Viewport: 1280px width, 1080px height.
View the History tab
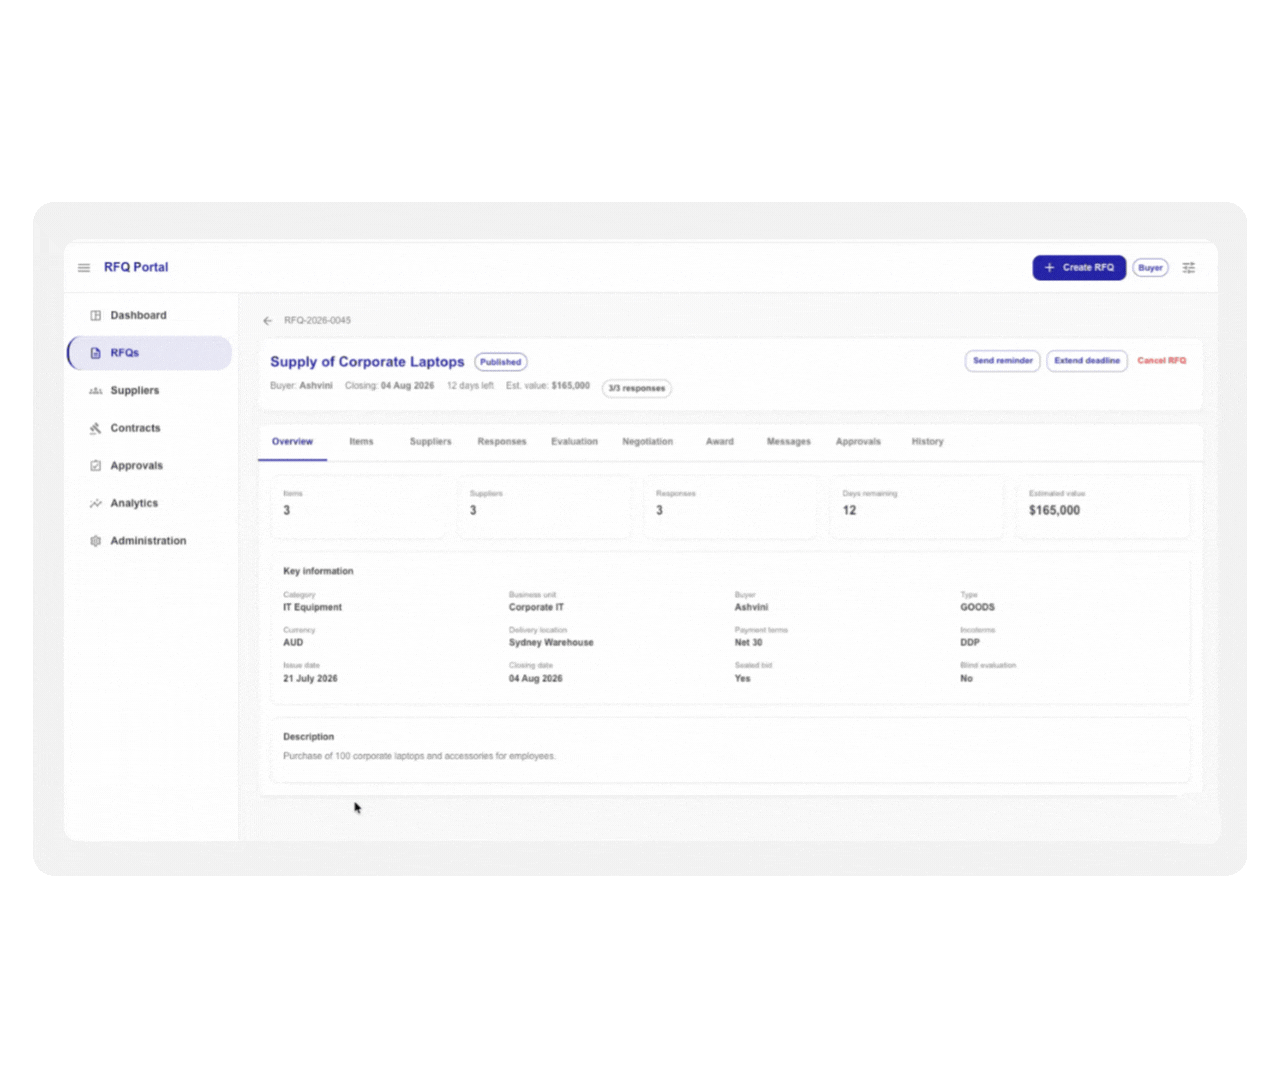(928, 442)
